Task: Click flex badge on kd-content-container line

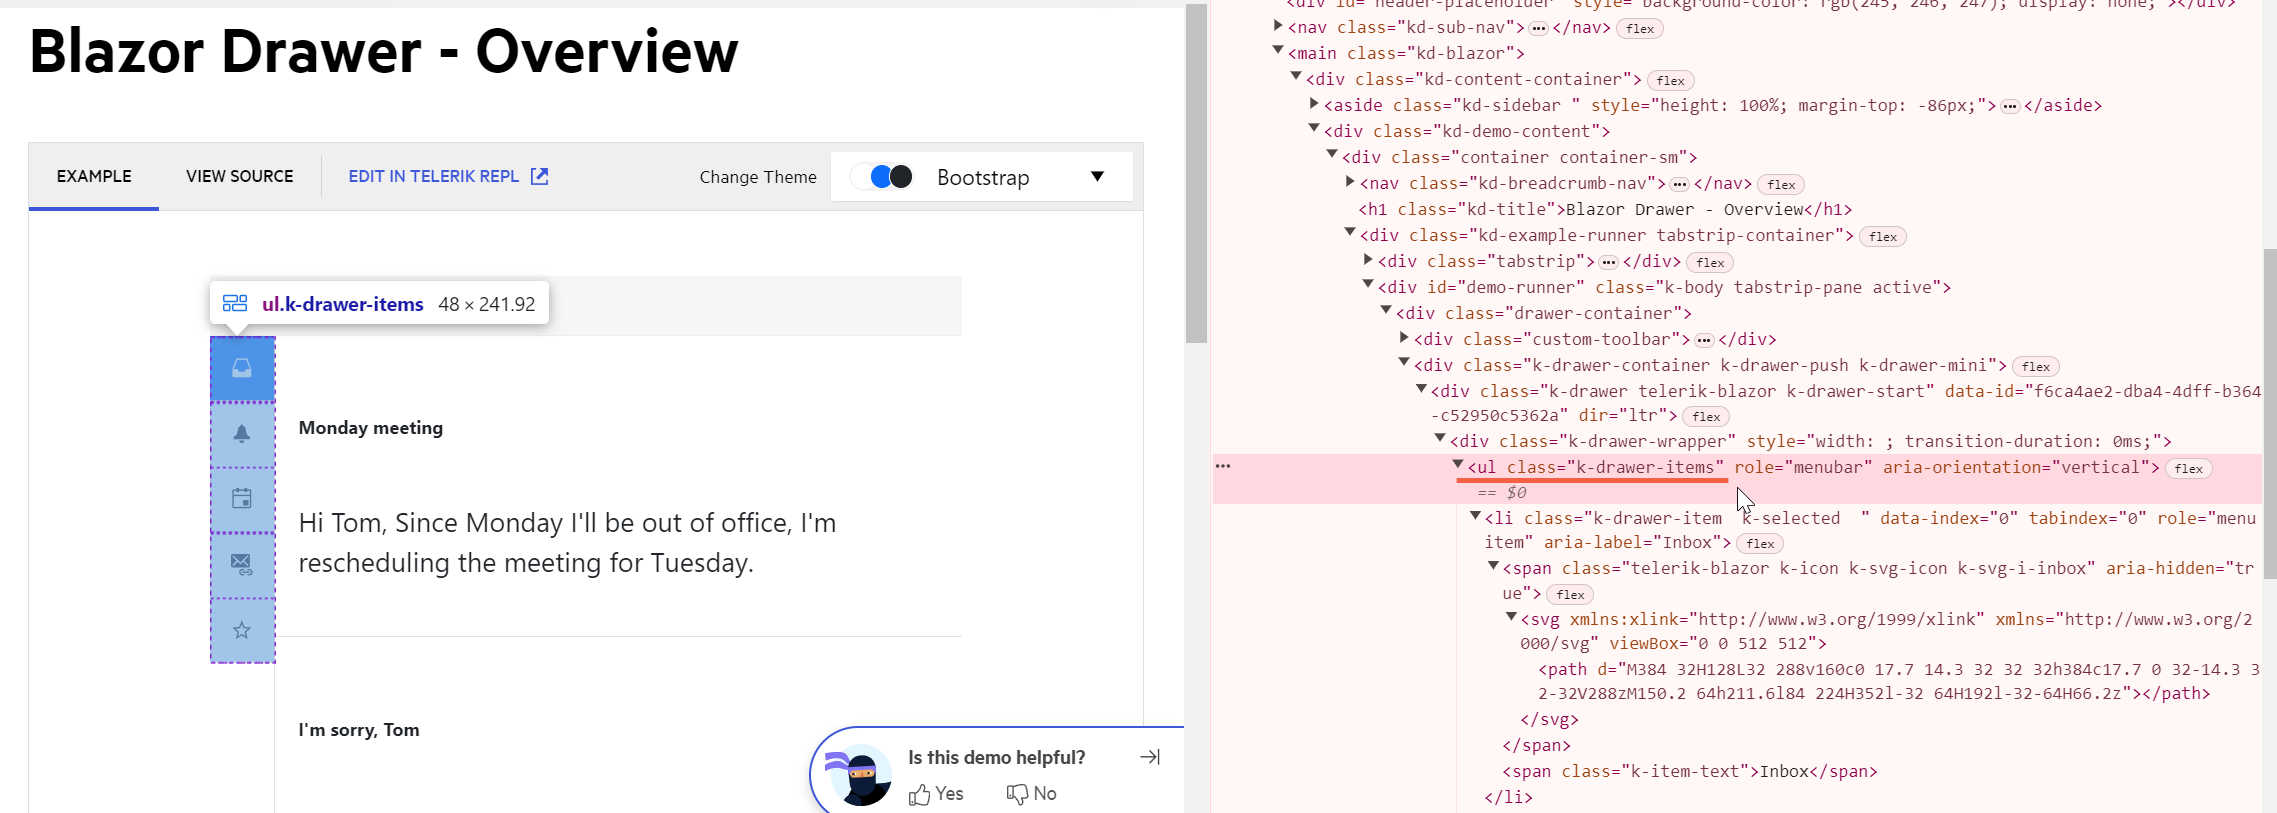Action: pos(1671,81)
